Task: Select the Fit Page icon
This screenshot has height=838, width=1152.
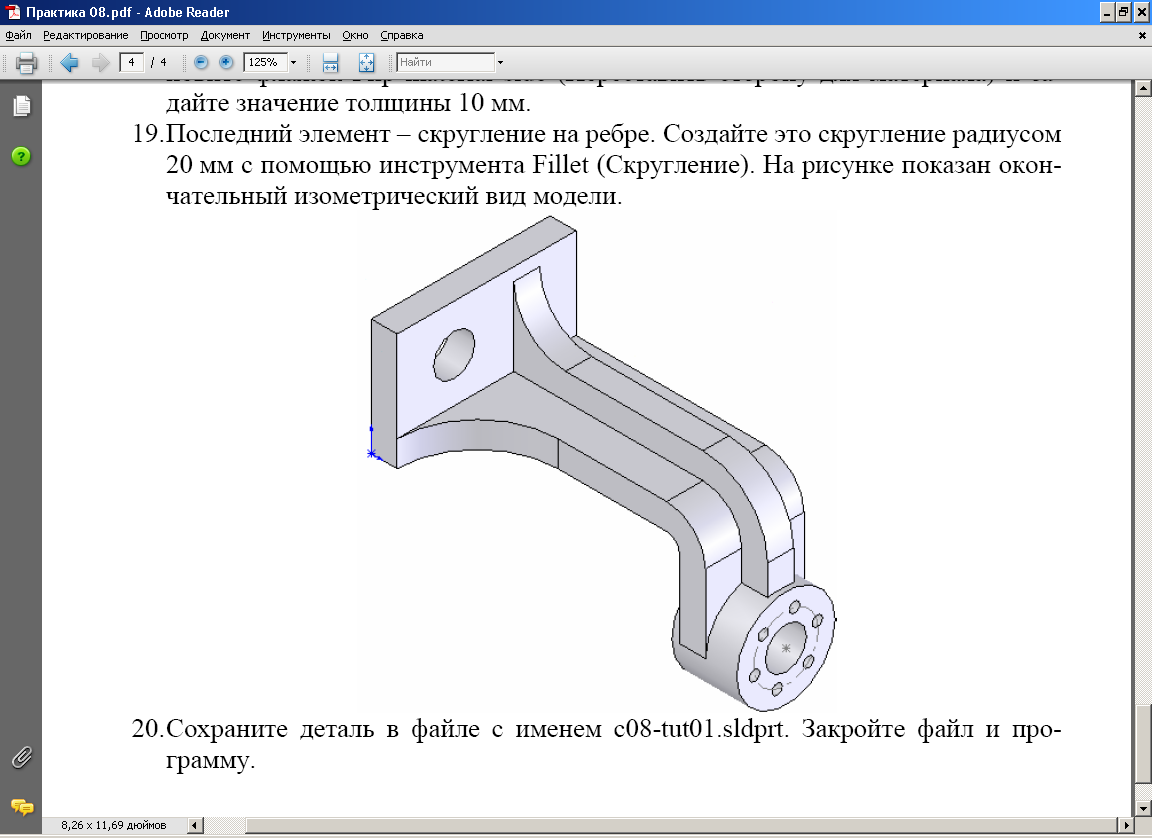Action: pos(366,62)
